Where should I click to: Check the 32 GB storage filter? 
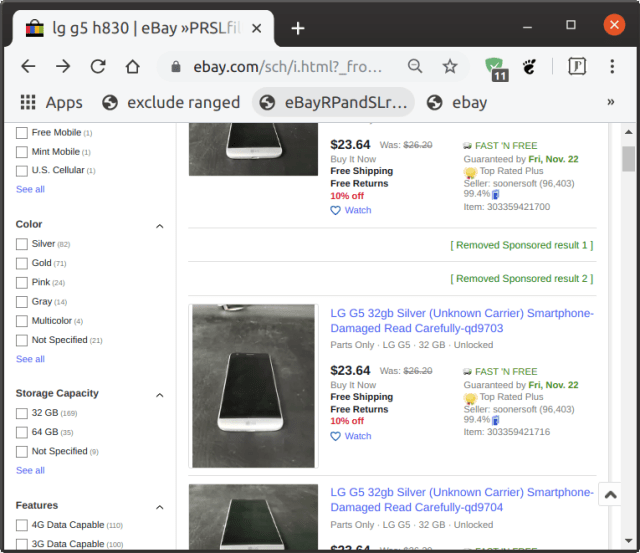pyautogui.click(x=22, y=413)
